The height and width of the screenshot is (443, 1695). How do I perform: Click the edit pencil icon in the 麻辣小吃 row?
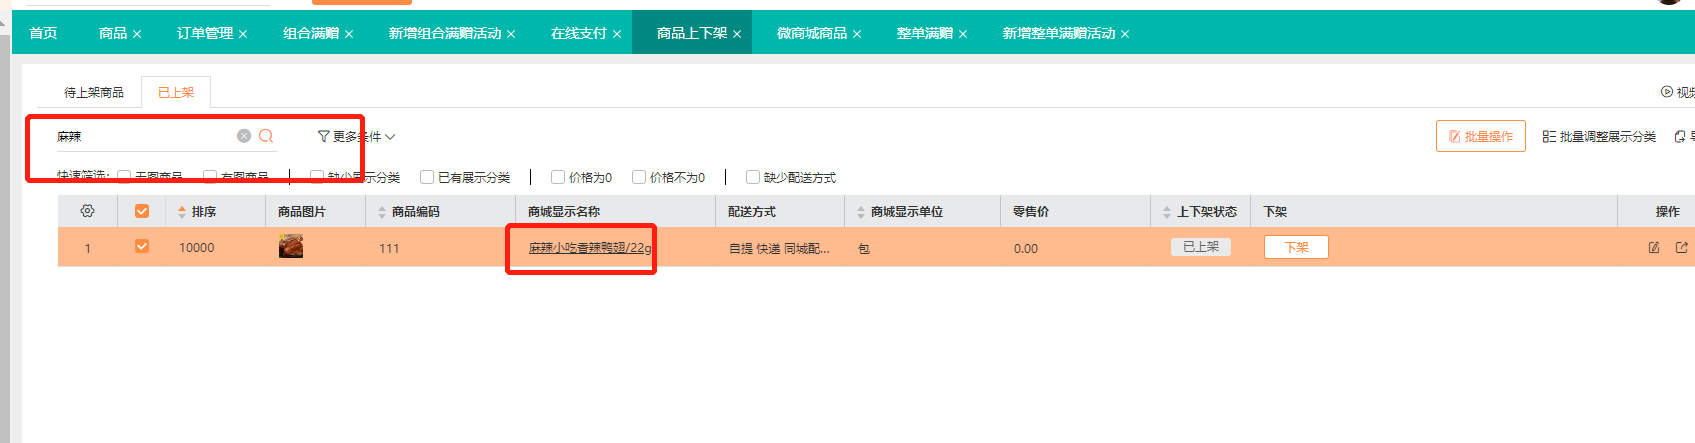[1654, 247]
